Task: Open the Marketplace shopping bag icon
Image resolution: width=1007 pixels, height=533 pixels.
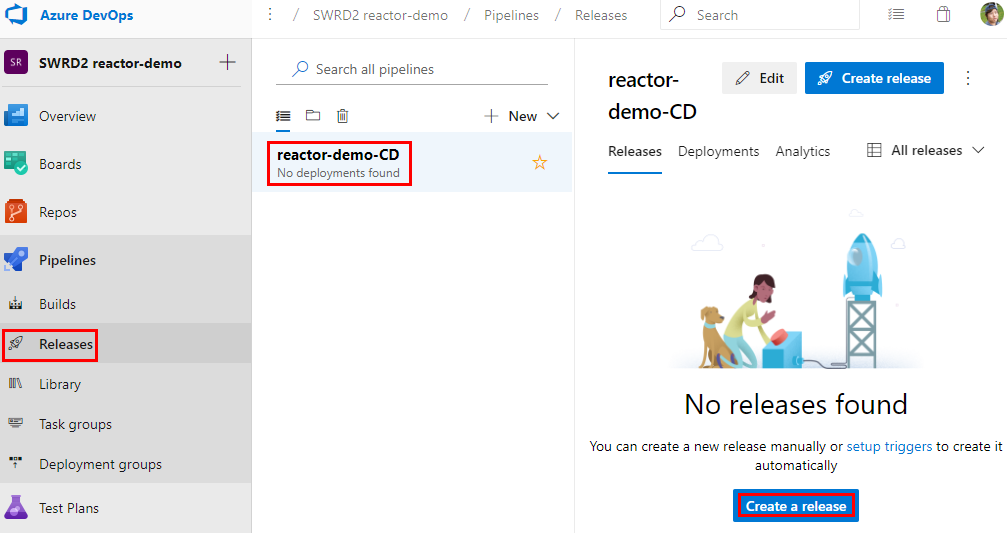Action: (943, 14)
